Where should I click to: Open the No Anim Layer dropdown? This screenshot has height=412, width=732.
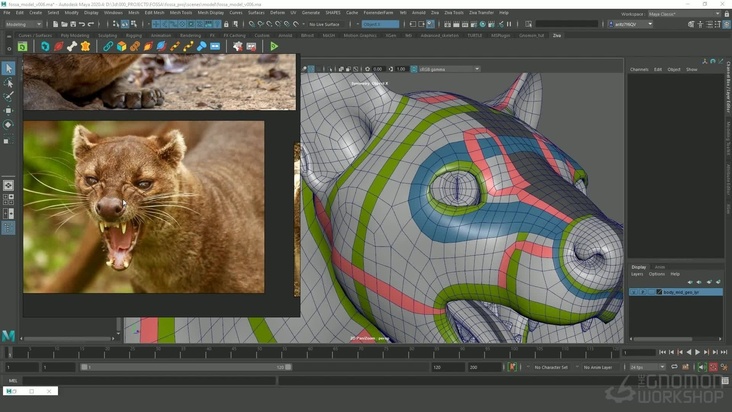pyautogui.click(x=598, y=367)
